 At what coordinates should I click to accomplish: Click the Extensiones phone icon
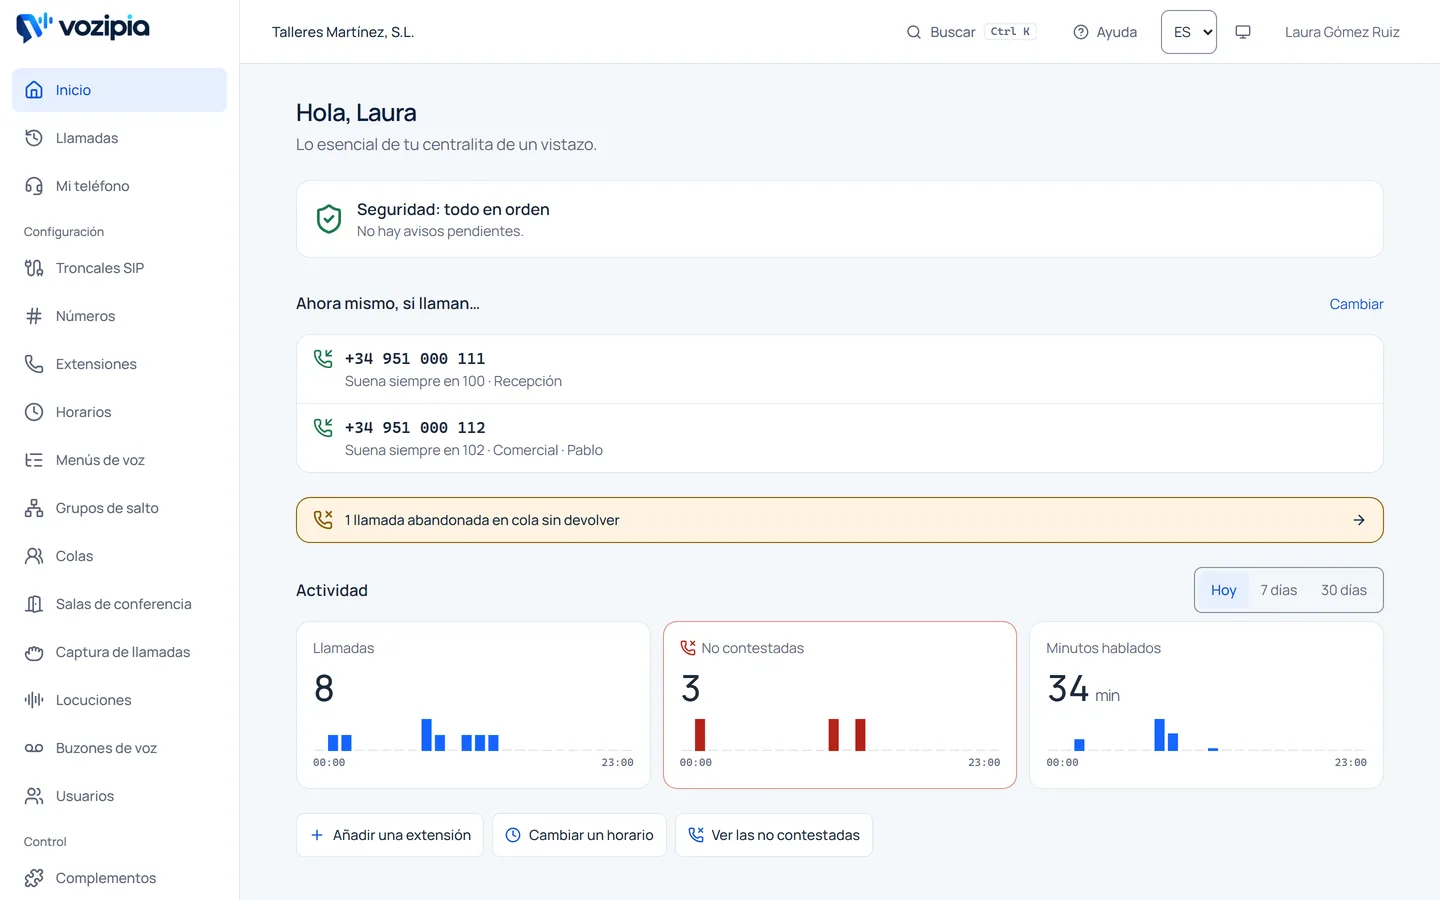pyautogui.click(x=34, y=364)
